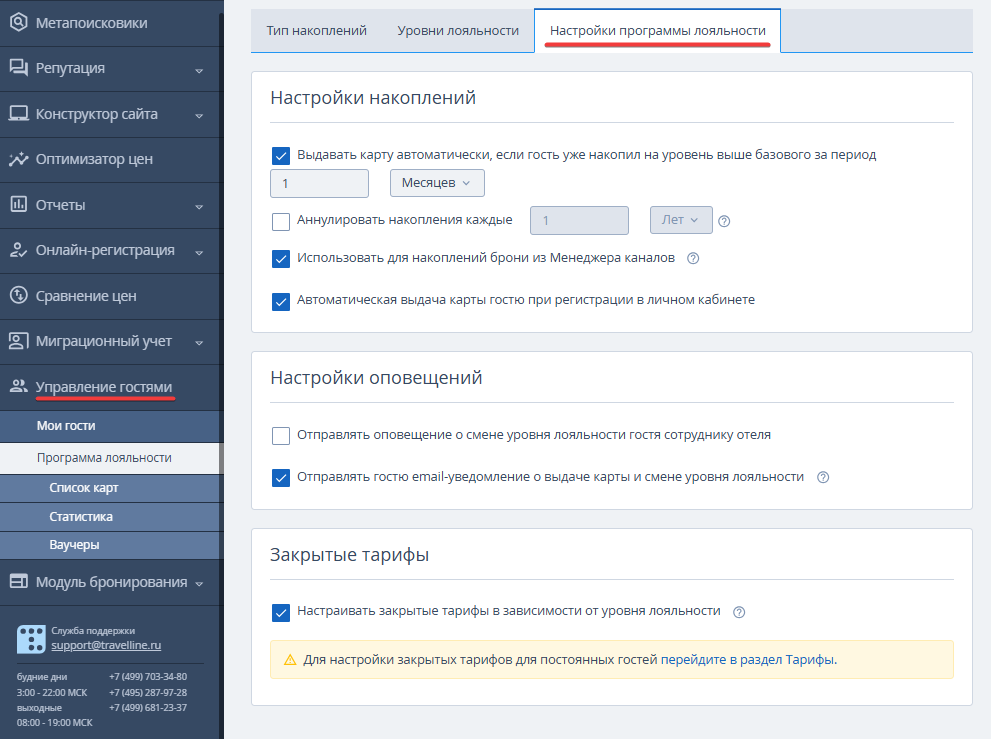Click the Конструктор сайта laptop icon
991x739 pixels.
pyautogui.click(x=18, y=114)
